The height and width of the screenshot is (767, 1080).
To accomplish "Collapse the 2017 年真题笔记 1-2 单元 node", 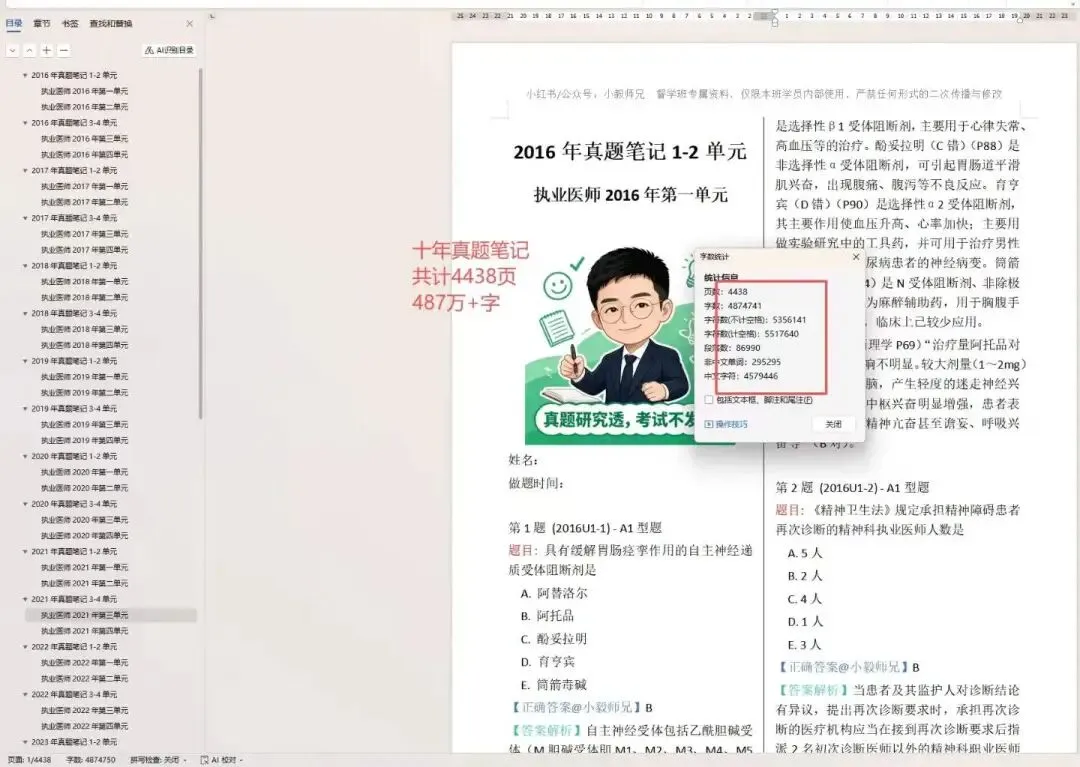I will (x=25, y=170).
